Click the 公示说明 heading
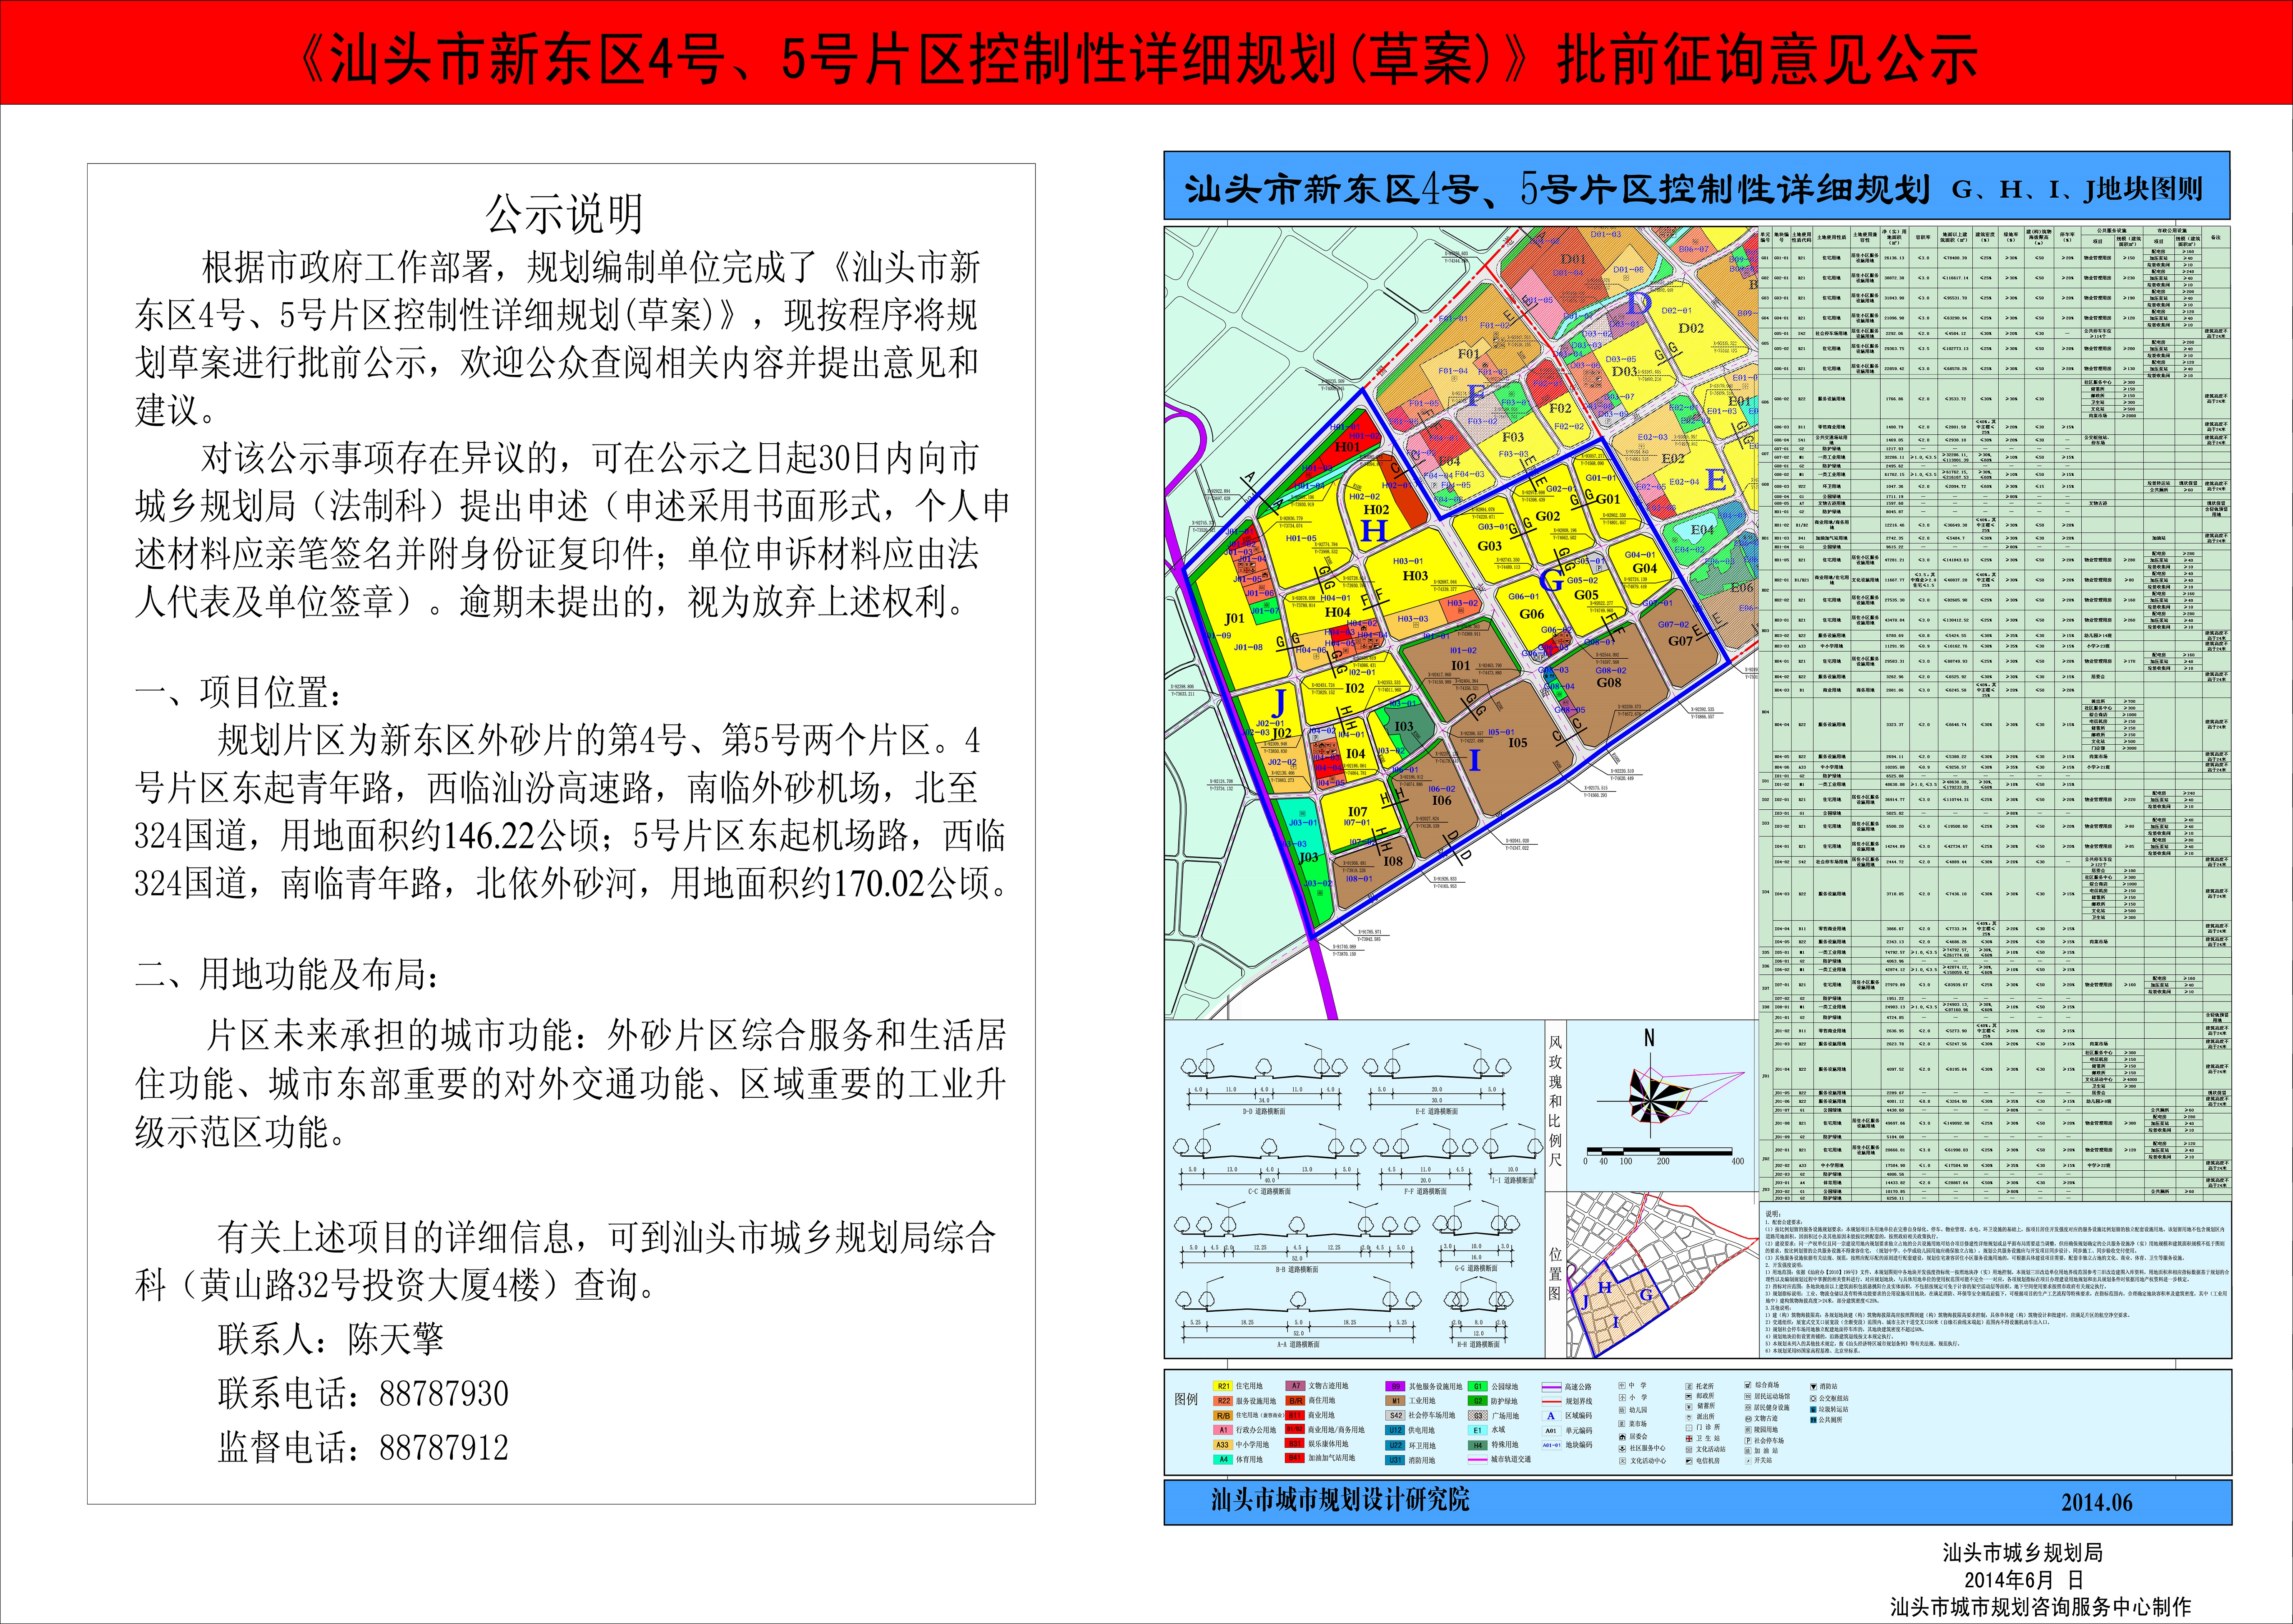The image size is (2293, 1624). [x=564, y=213]
